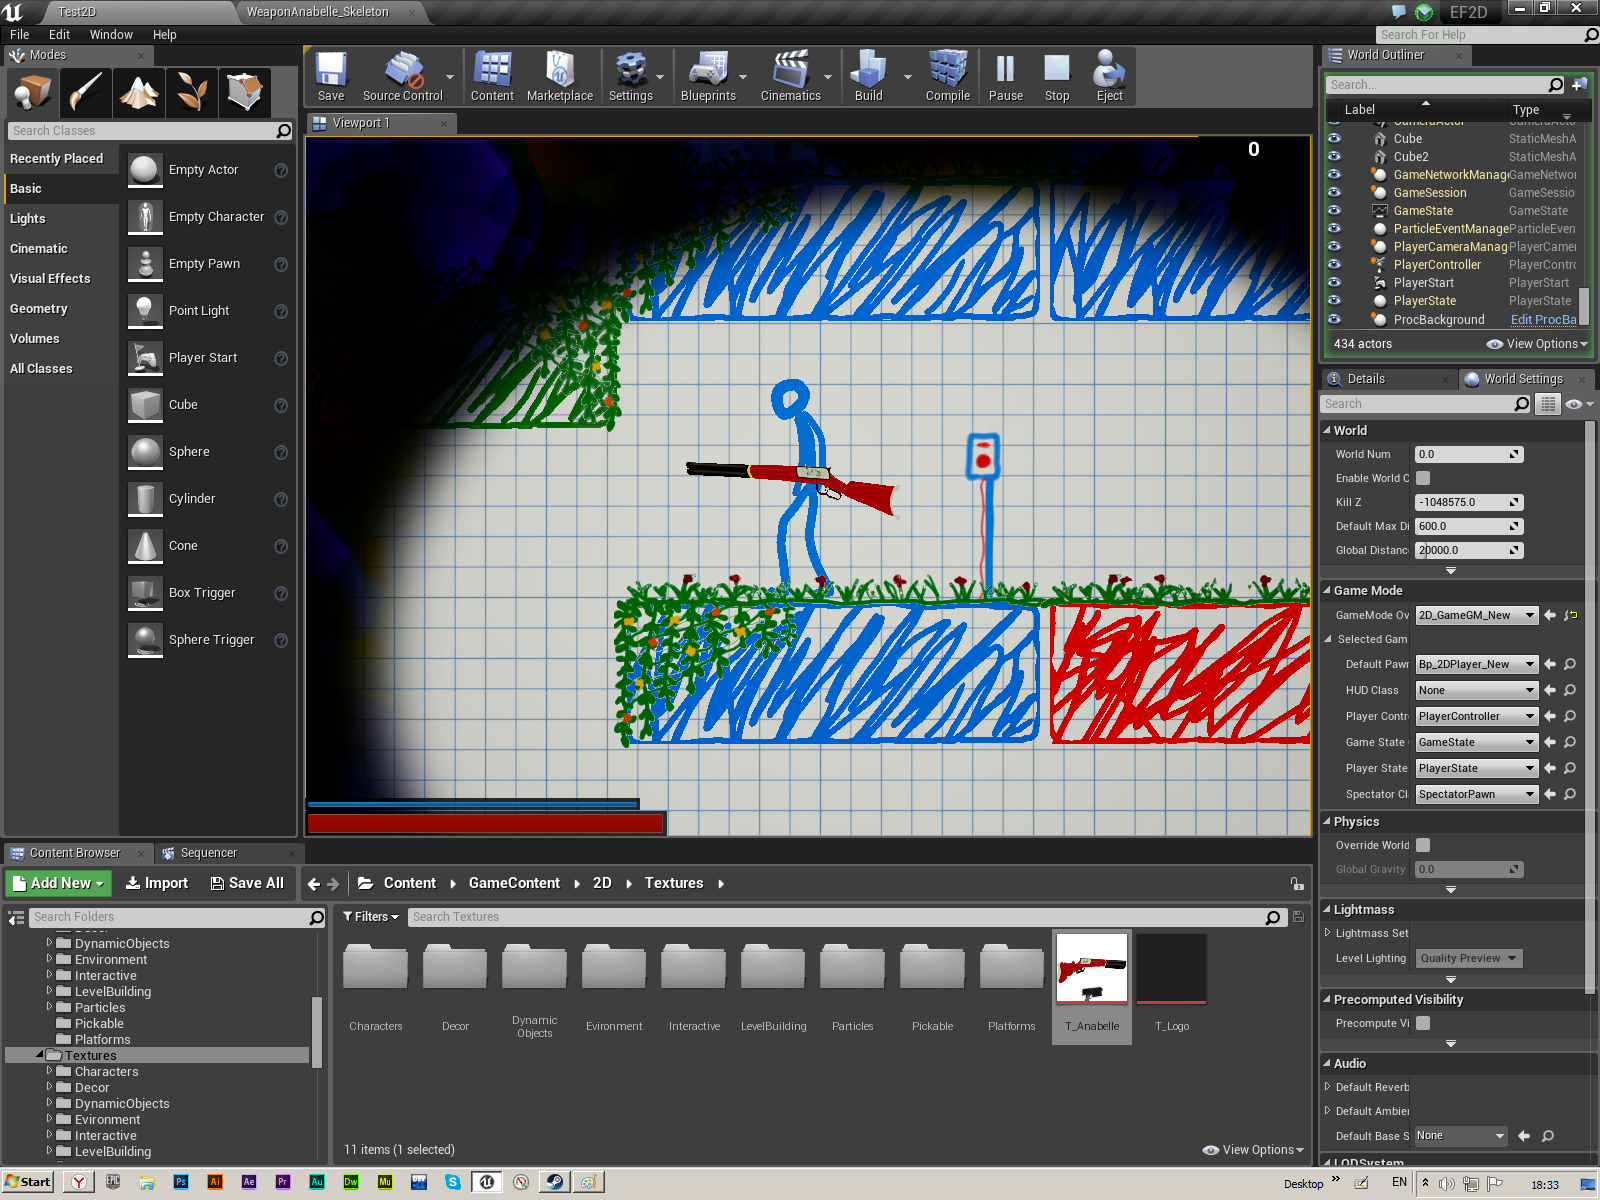The image size is (1600, 1200).
Task: Select the Lights category
Action: point(28,219)
